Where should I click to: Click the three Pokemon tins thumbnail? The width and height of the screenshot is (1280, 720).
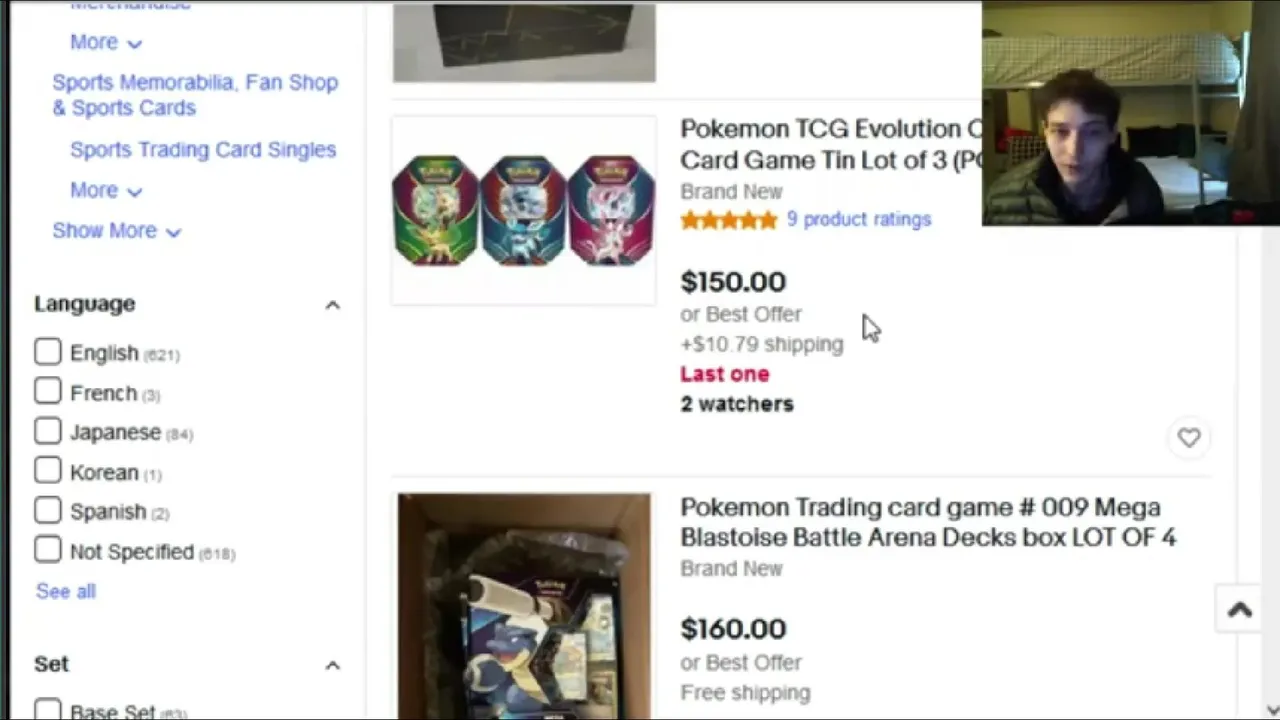(x=523, y=210)
